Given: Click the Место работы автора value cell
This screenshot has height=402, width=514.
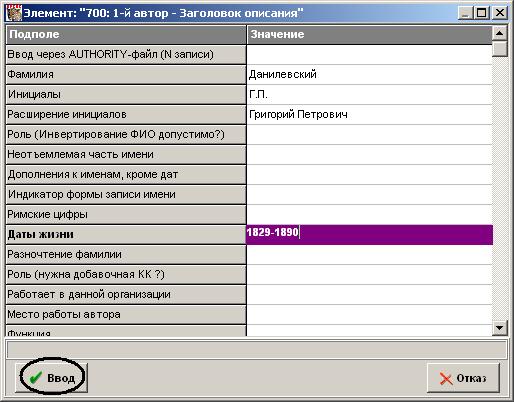Looking at the screenshot, I should point(369,314).
